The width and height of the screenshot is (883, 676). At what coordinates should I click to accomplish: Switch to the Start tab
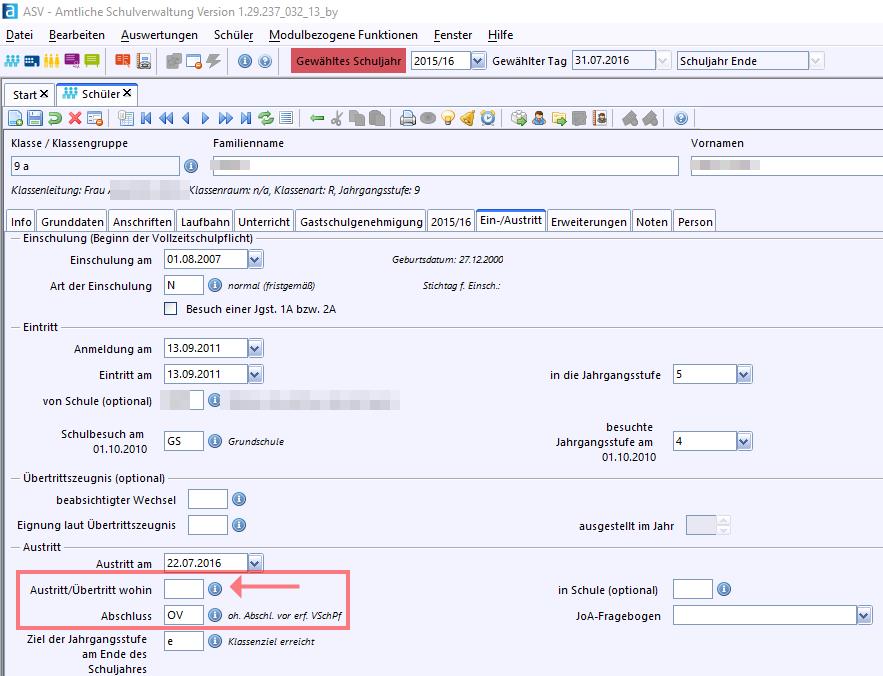tap(25, 95)
